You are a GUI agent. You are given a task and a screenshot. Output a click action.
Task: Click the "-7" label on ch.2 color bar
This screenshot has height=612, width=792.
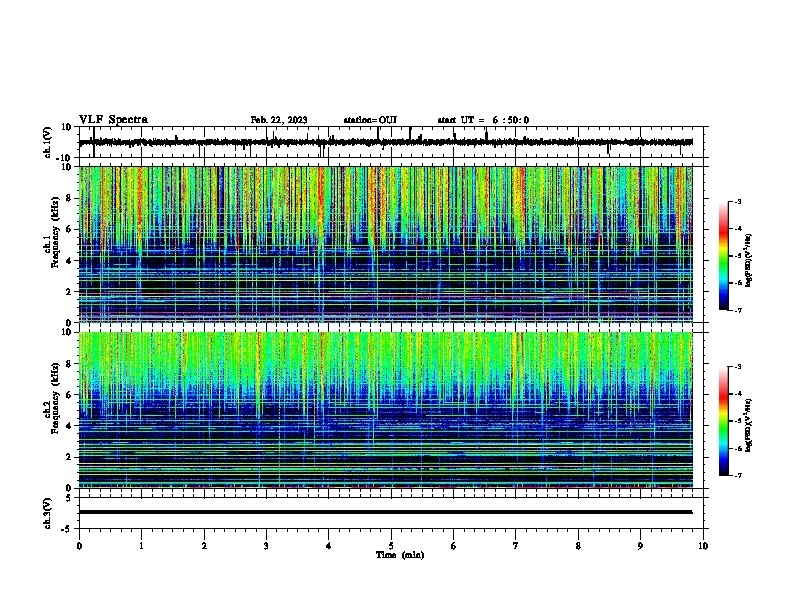[738, 475]
